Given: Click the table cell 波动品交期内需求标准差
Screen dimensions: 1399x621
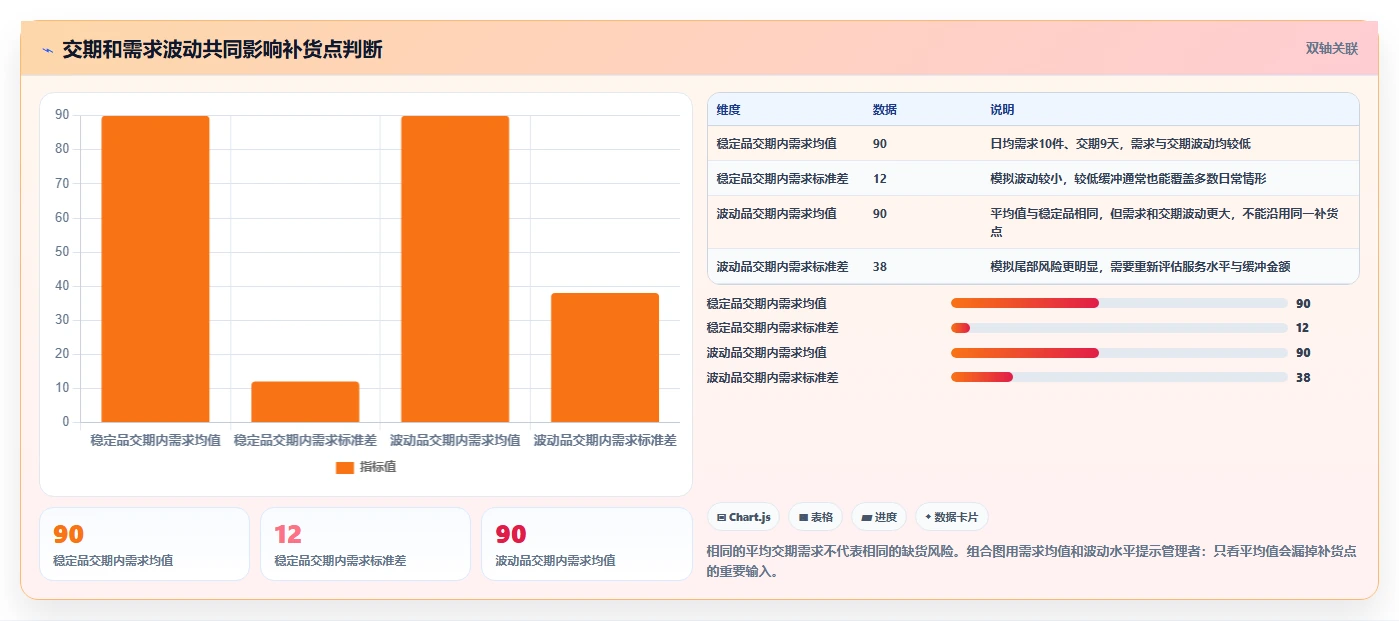Looking at the screenshot, I should click(782, 267).
